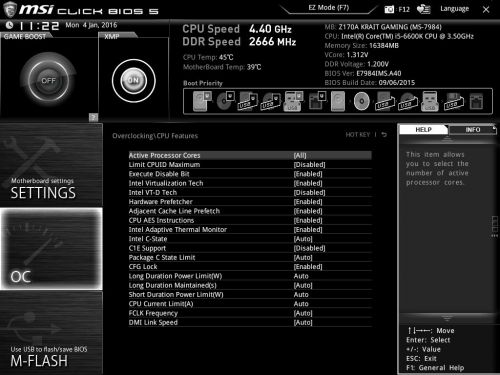Select the legacy network boot icon
Screen dimensions: 500x375
[x=476, y=102]
